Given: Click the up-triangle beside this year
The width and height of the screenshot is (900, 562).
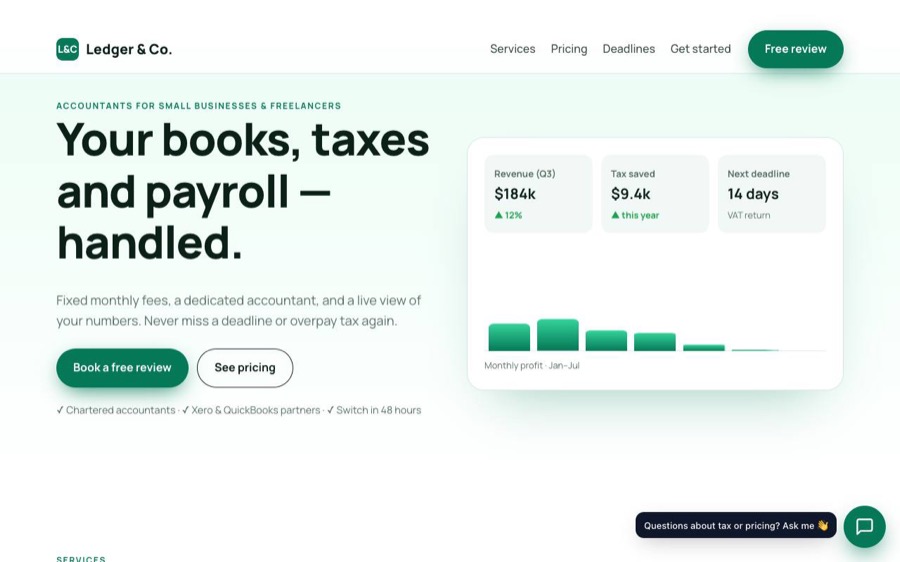Looking at the screenshot, I should [615, 215].
